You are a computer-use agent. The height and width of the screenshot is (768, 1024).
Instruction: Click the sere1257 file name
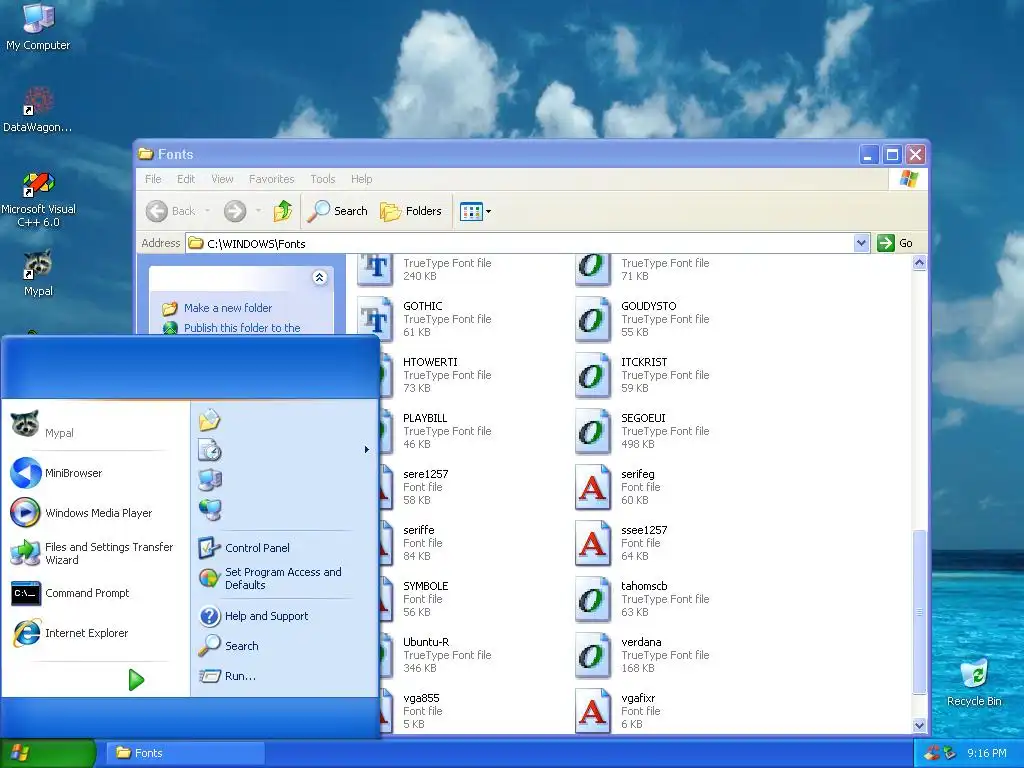pos(425,474)
